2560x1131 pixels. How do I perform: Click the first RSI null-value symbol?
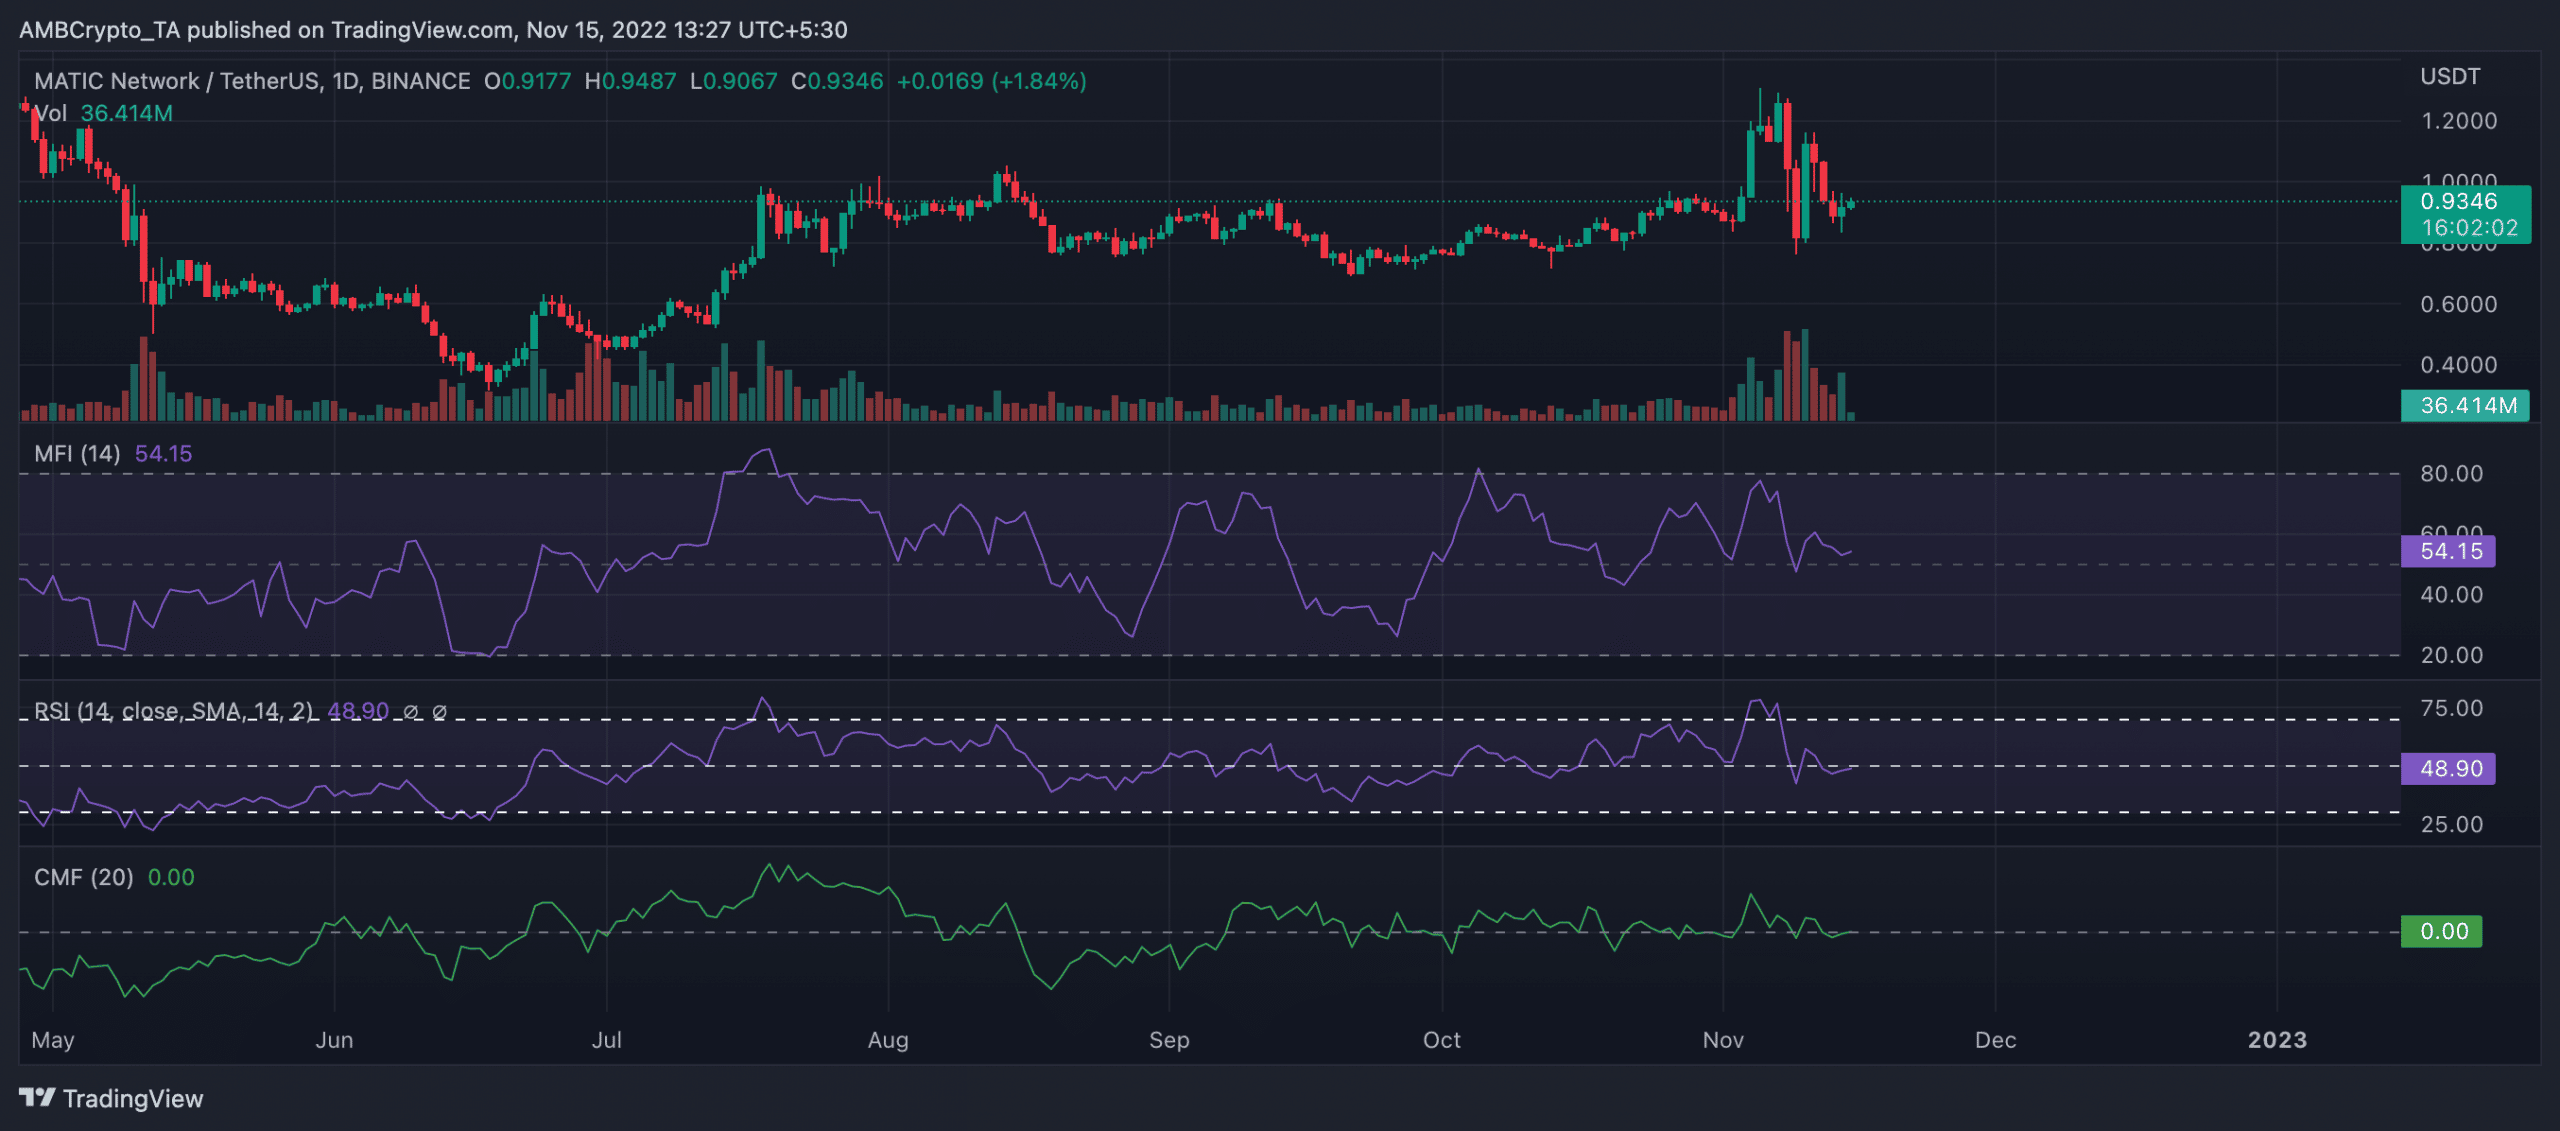pyautogui.click(x=410, y=712)
